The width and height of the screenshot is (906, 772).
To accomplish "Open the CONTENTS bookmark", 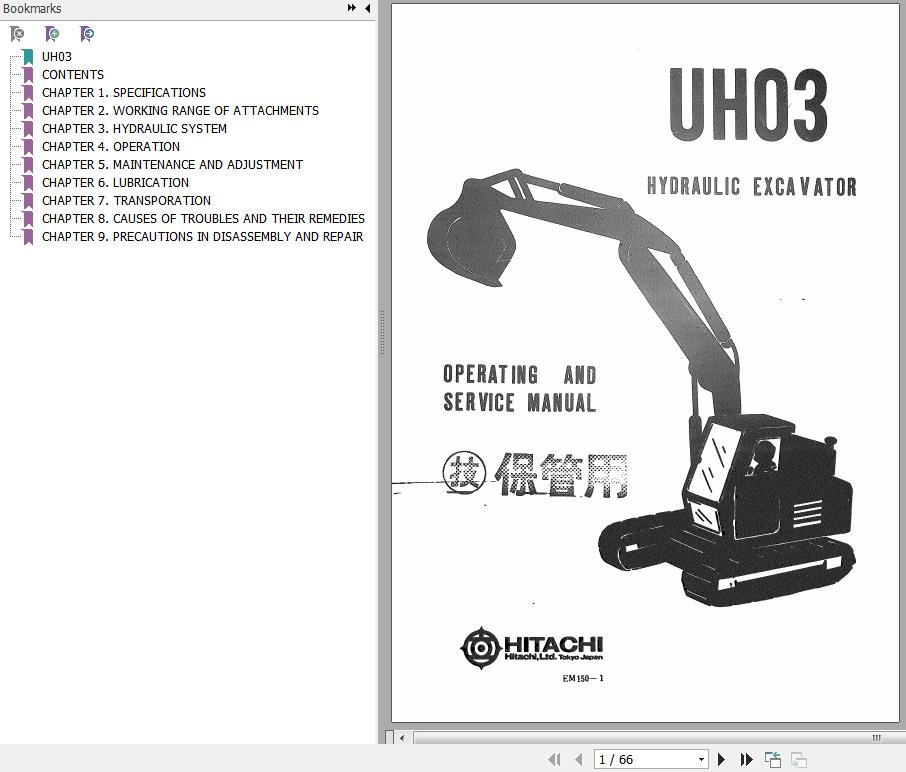I will [73, 75].
